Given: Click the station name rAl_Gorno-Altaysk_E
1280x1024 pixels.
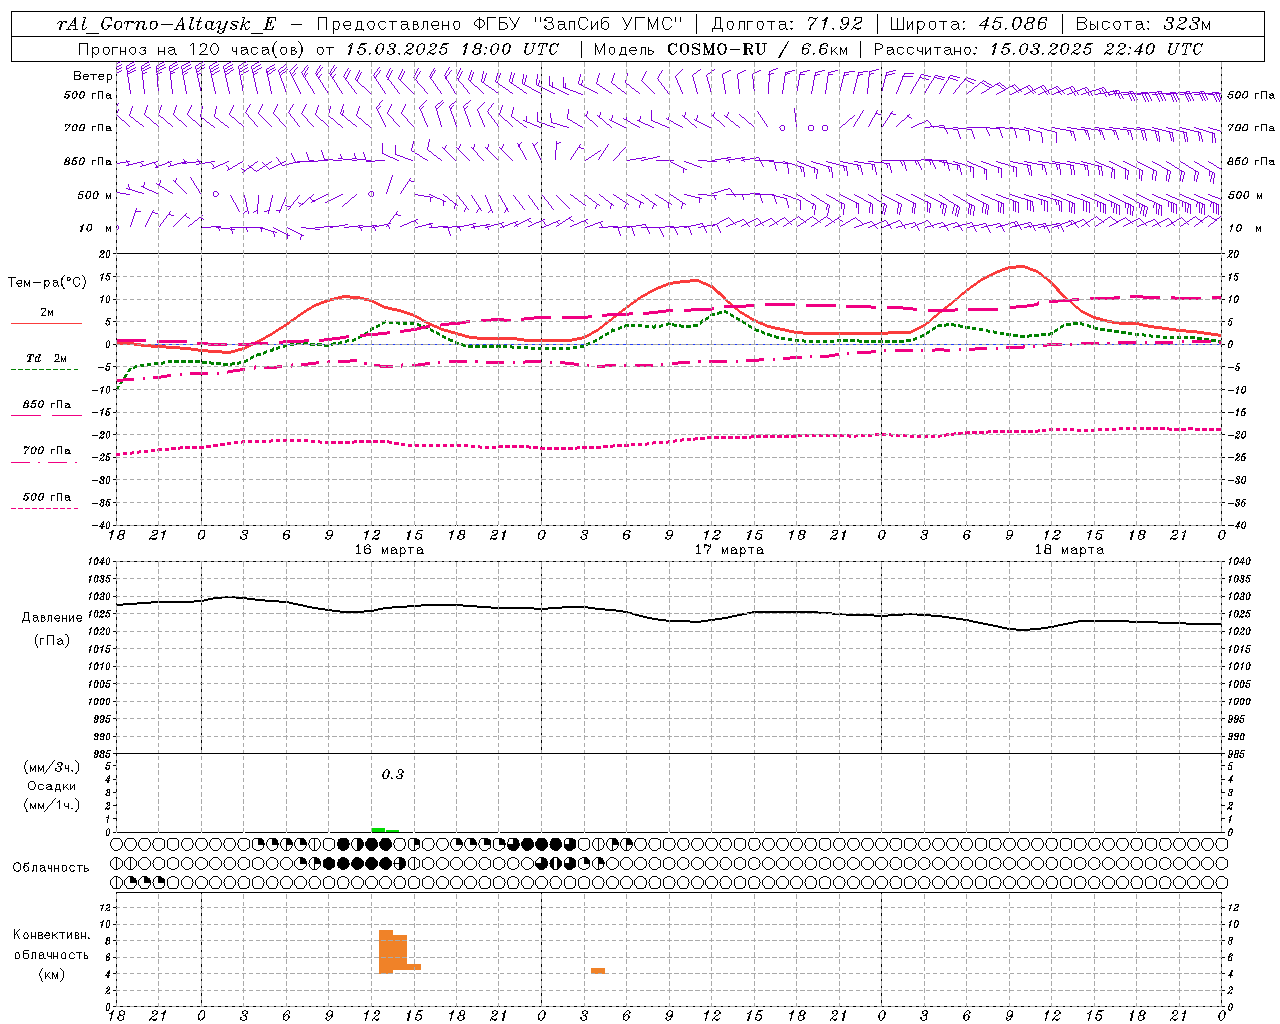Looking at the screenshot, I should click(166, 24).
